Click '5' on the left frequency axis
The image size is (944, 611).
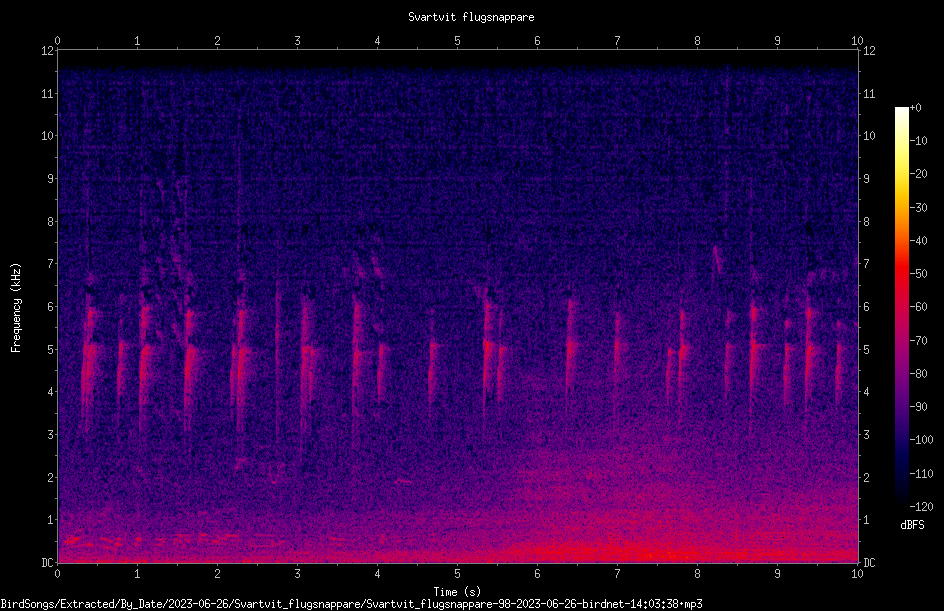coord(50,349)
